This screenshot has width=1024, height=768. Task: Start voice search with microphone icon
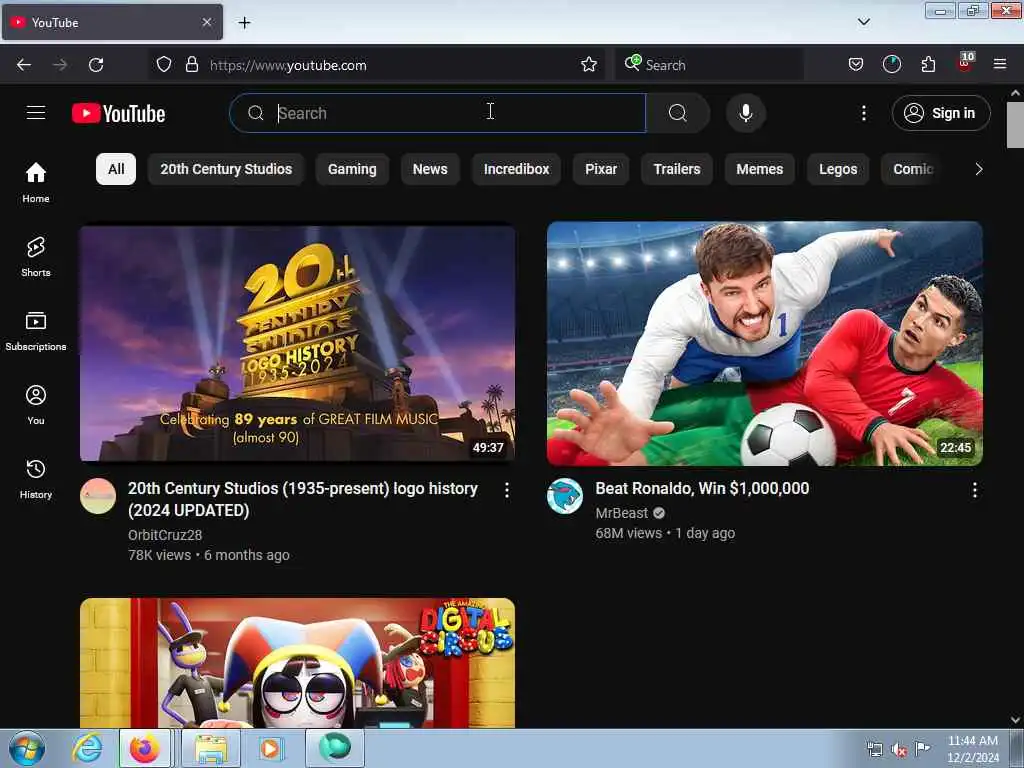(746, 113)
